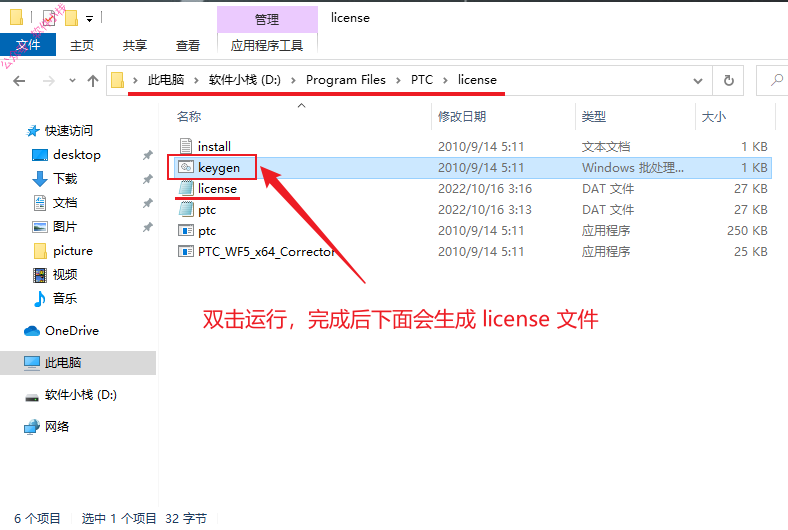
Task: Open the videos film icon in sidebar
Action: click(x=40, y=275)
